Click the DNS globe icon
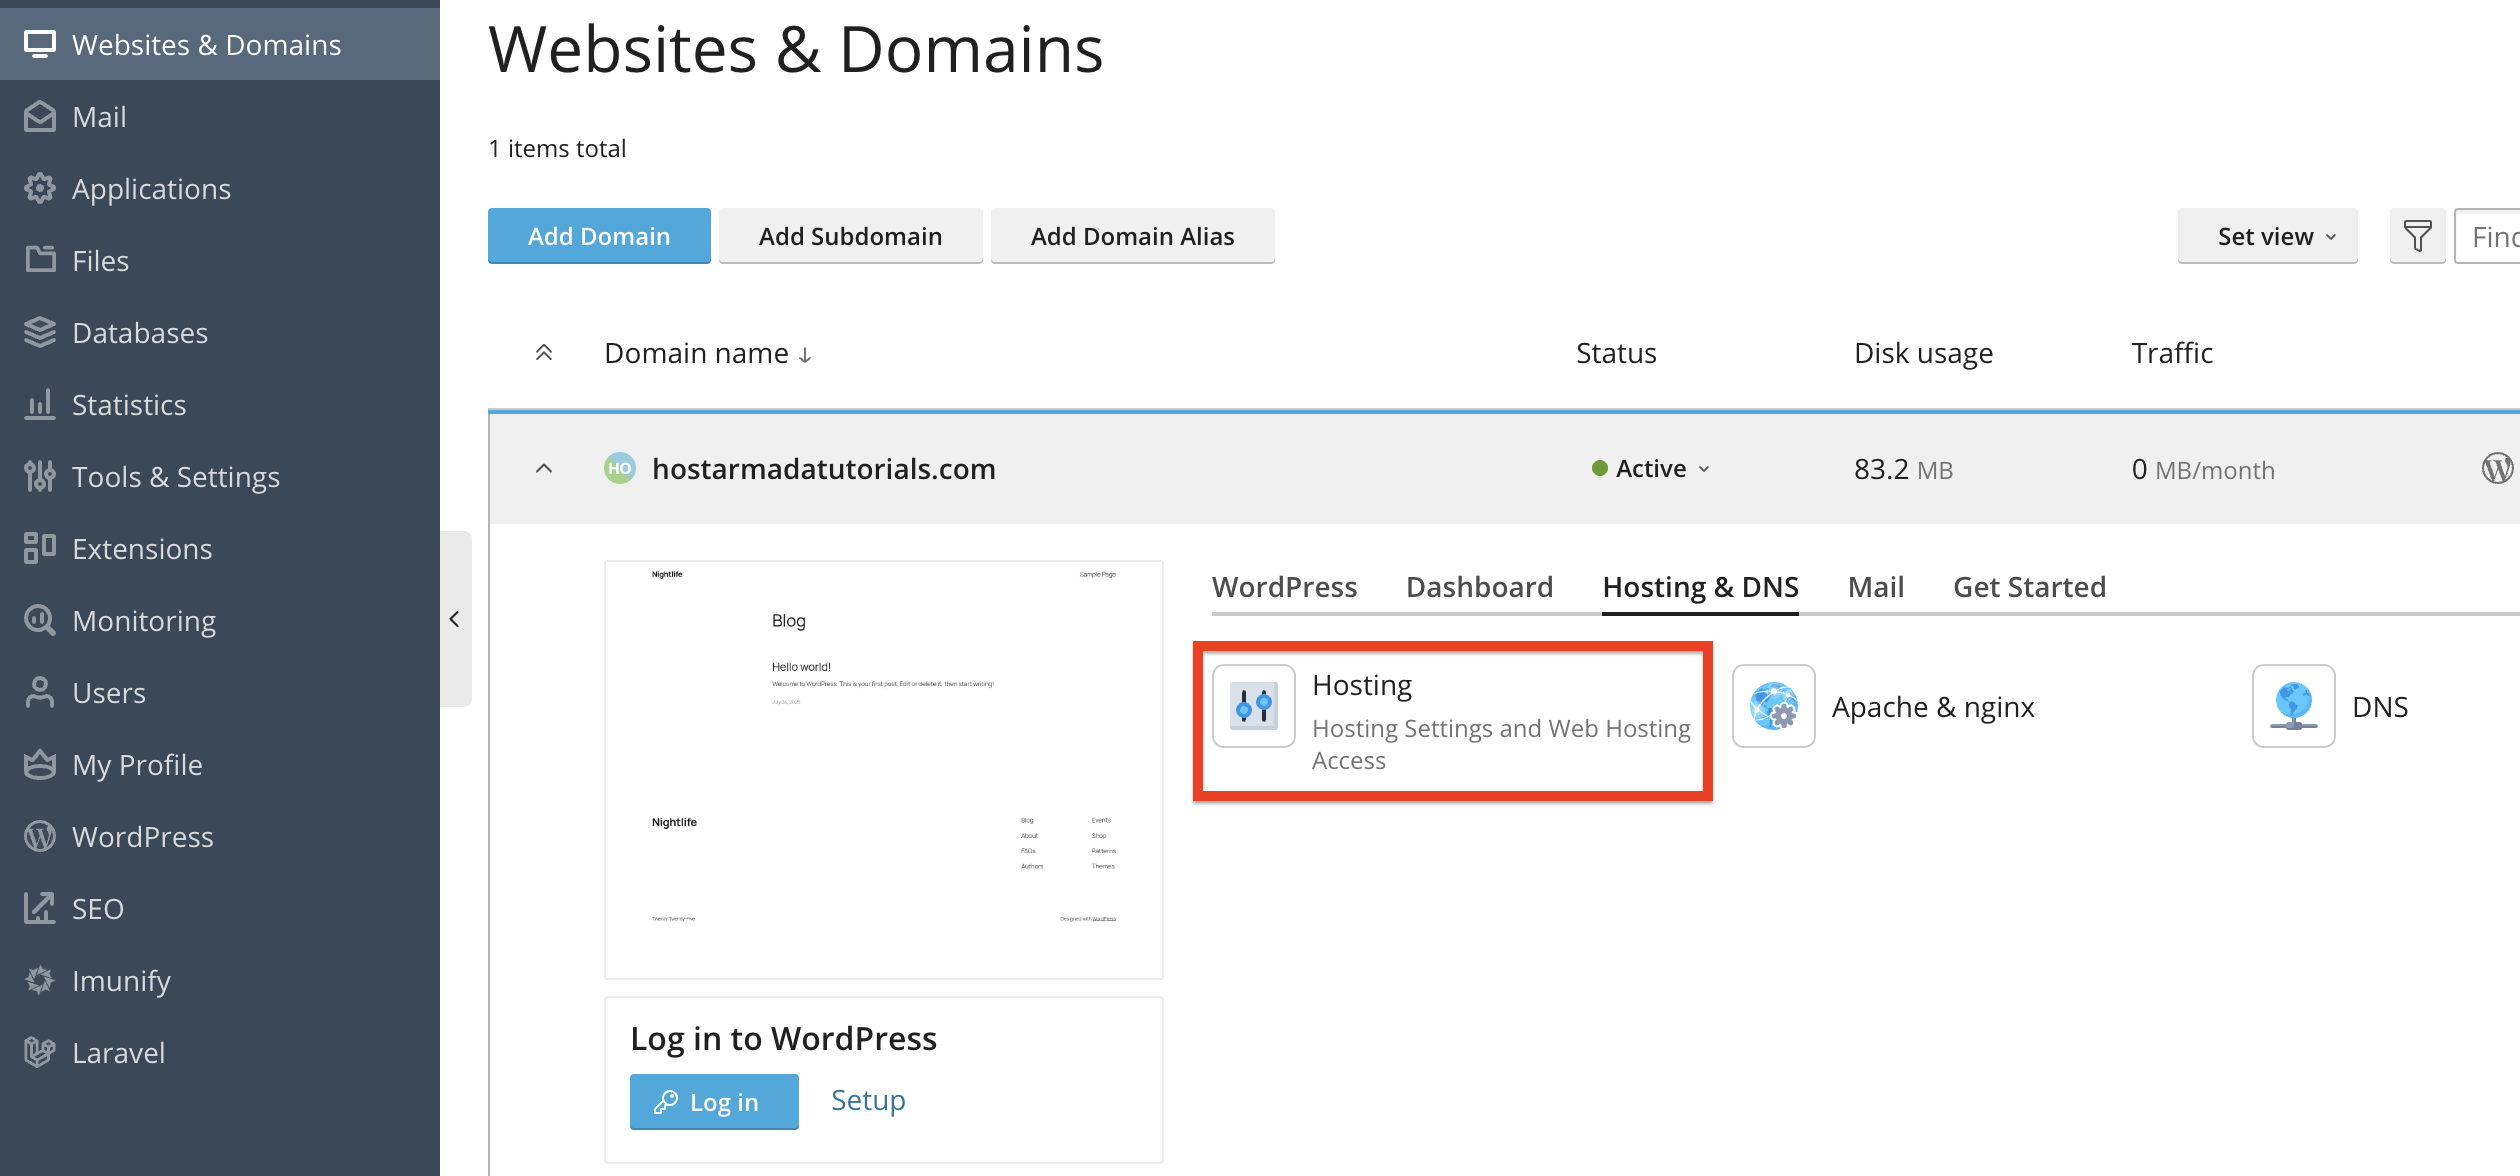The width and height of the screenshot is (2520, 1176). pos(2292,706)
